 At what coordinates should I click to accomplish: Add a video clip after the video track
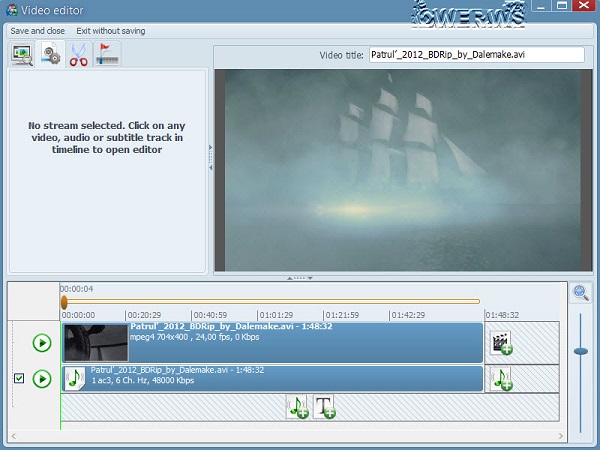point(502,343)
